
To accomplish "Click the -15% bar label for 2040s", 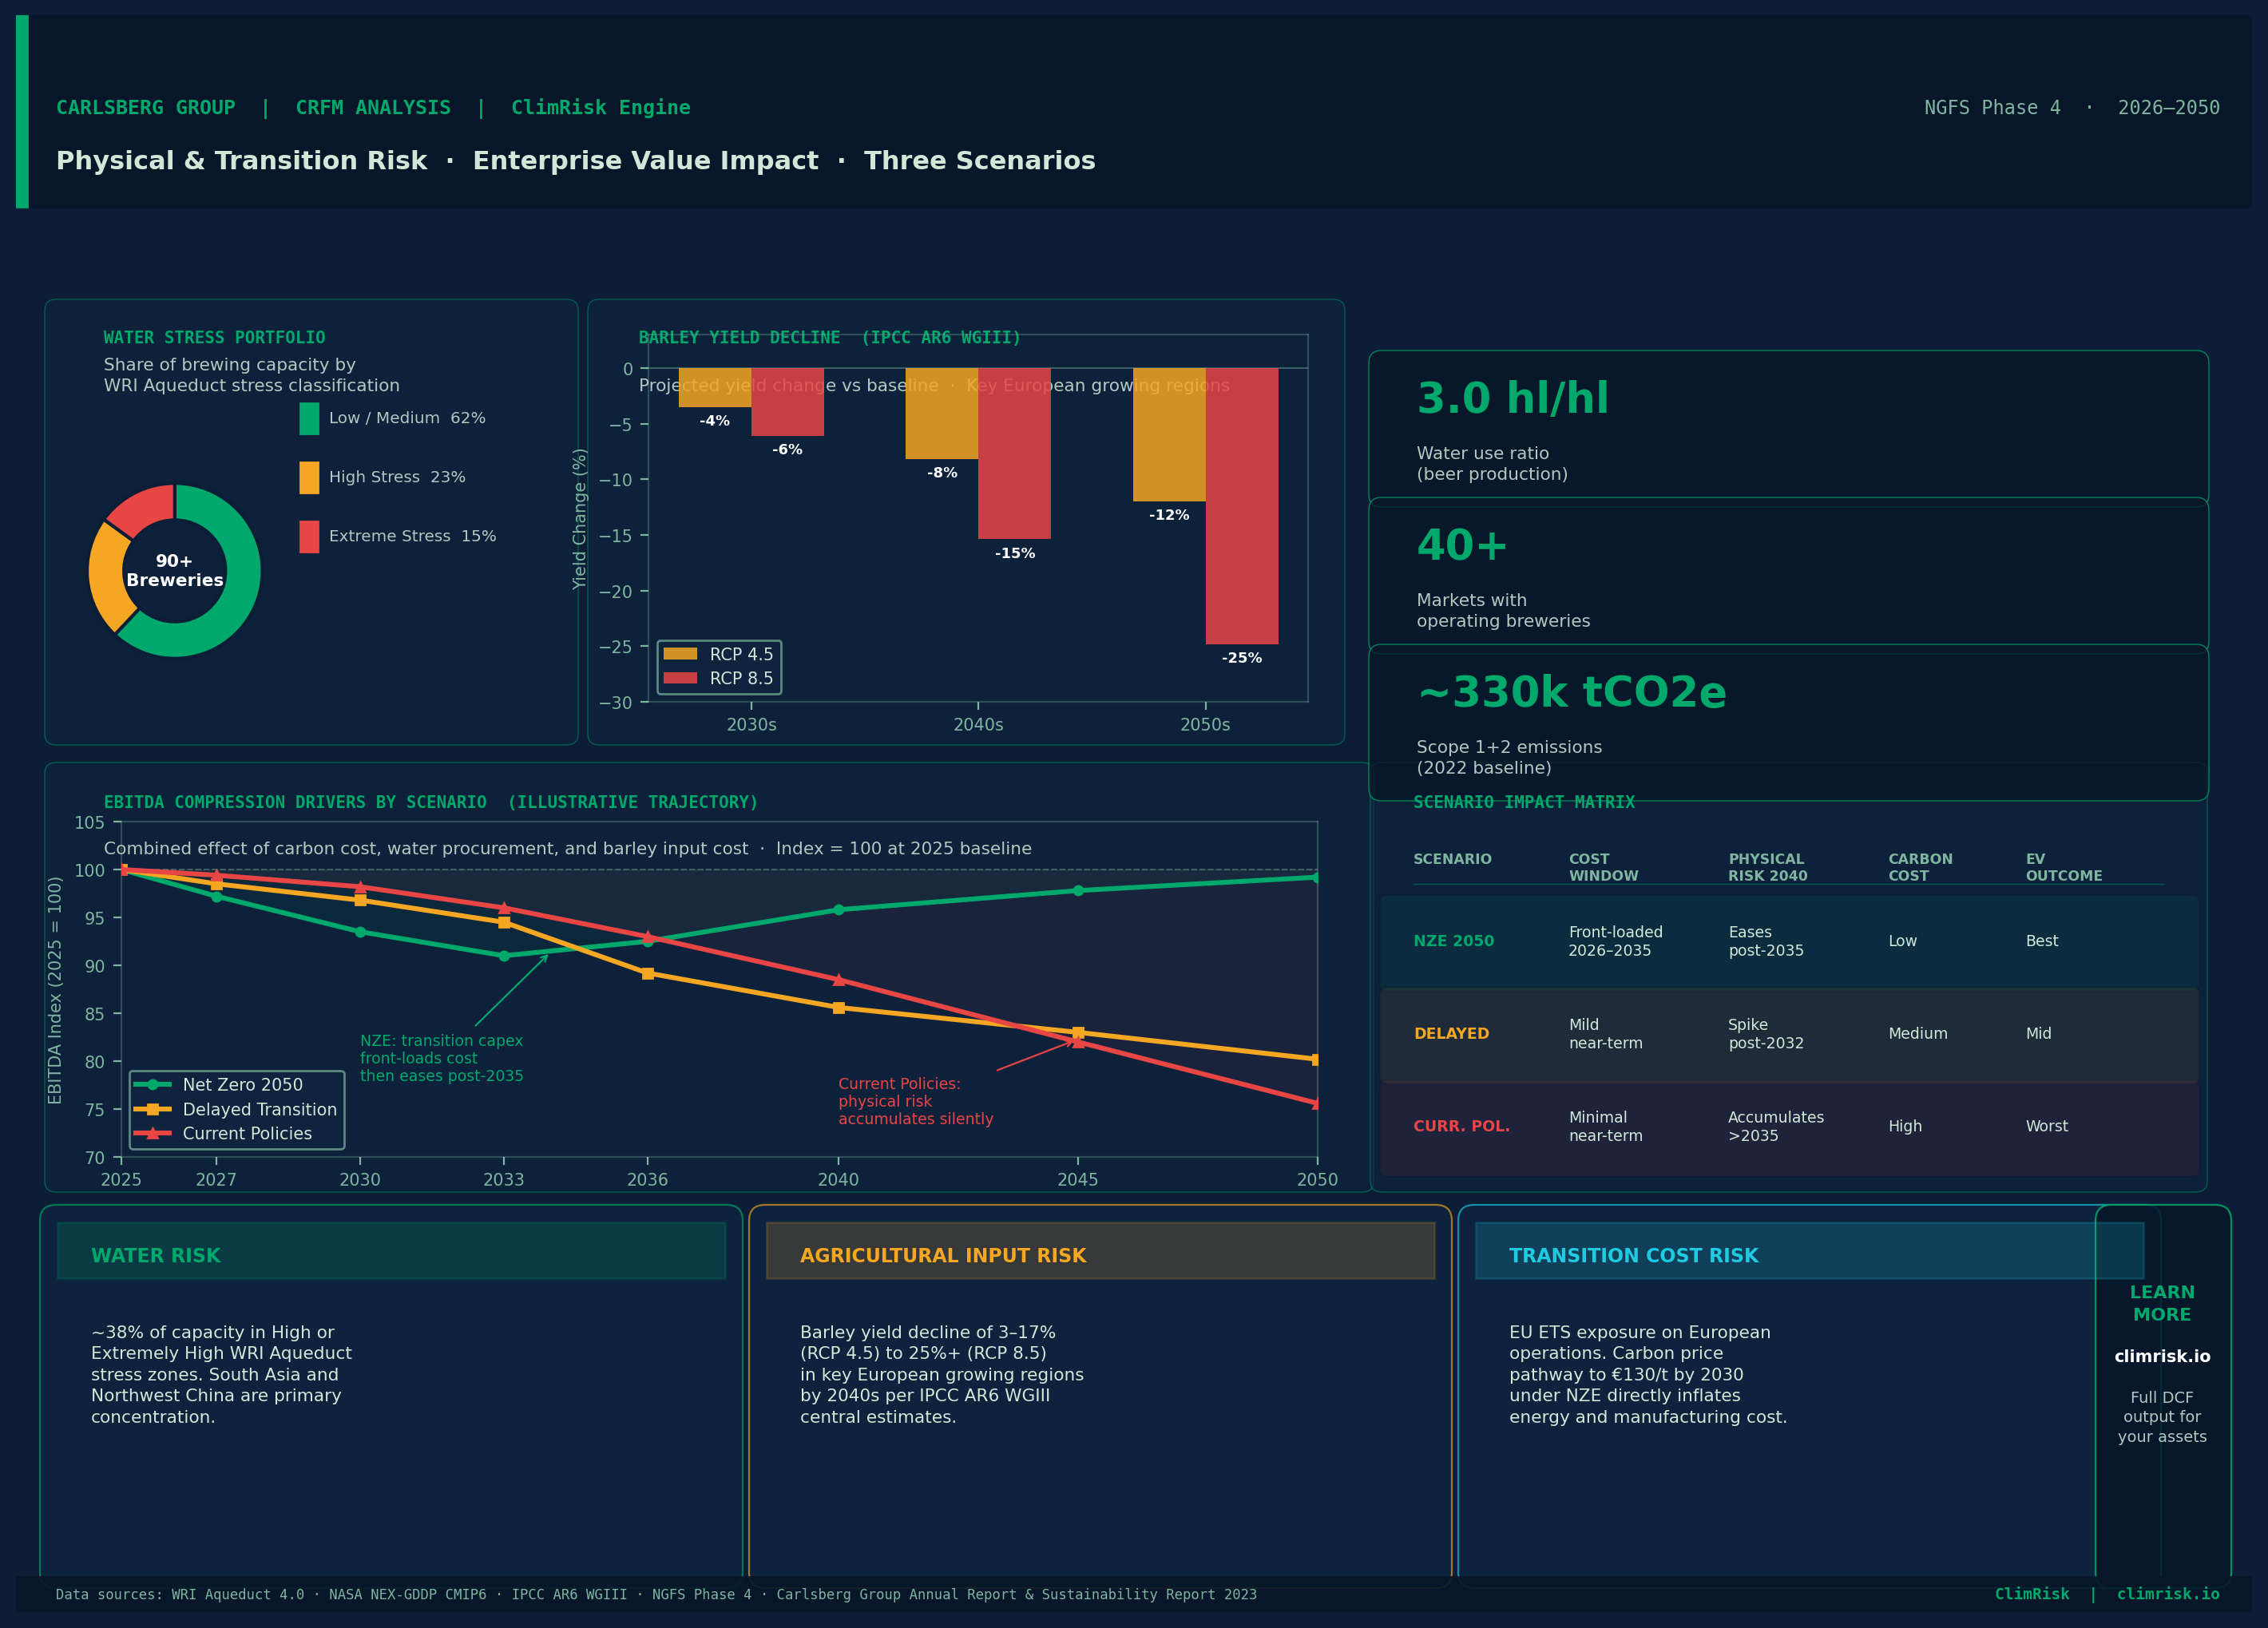I will 1014,553.
